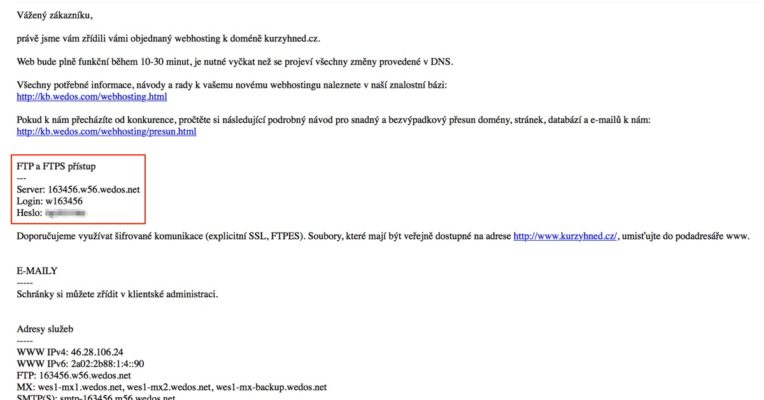Click the E-MAILY section heading
The width and height of the screenshot is (764, 400).
tap(38, 271)
